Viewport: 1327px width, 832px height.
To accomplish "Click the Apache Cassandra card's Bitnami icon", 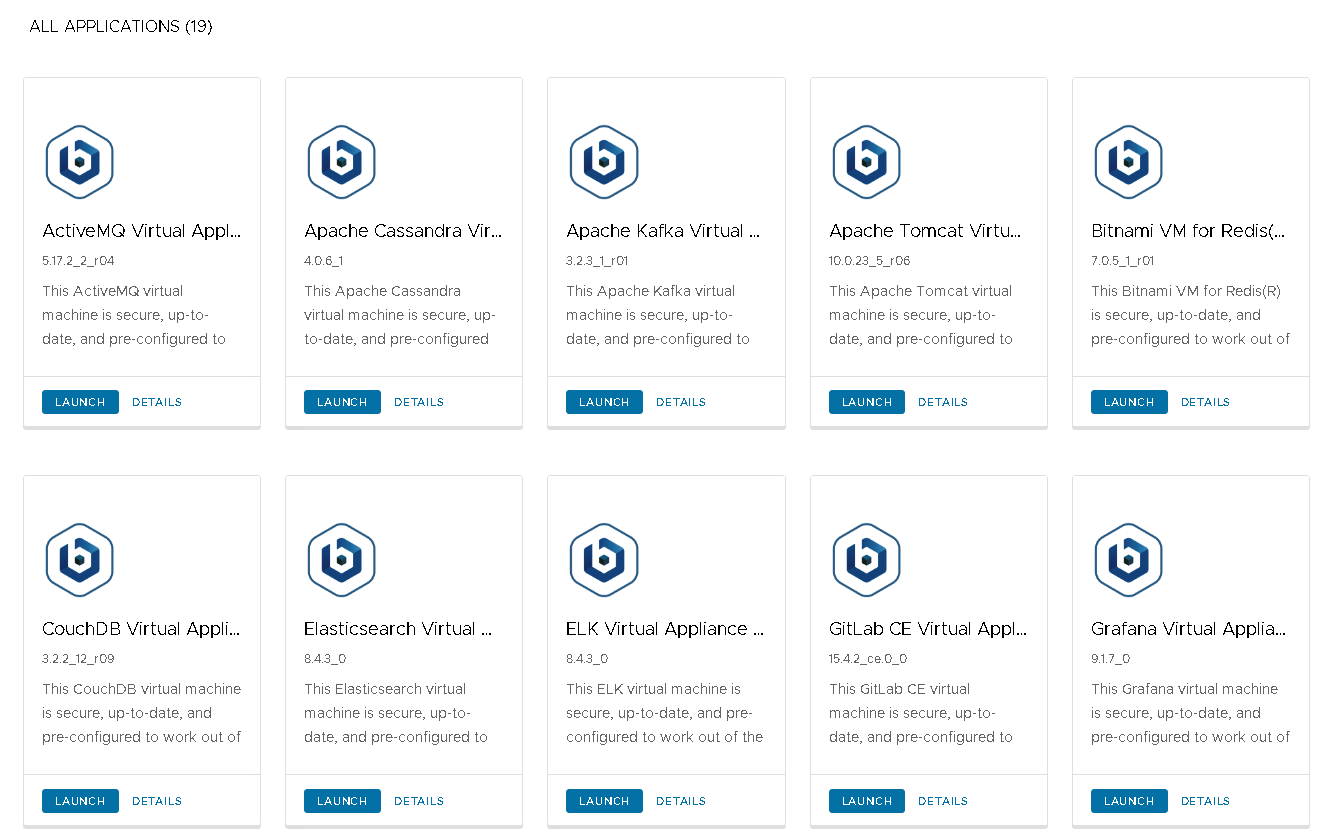I will (x=341, y=162).
